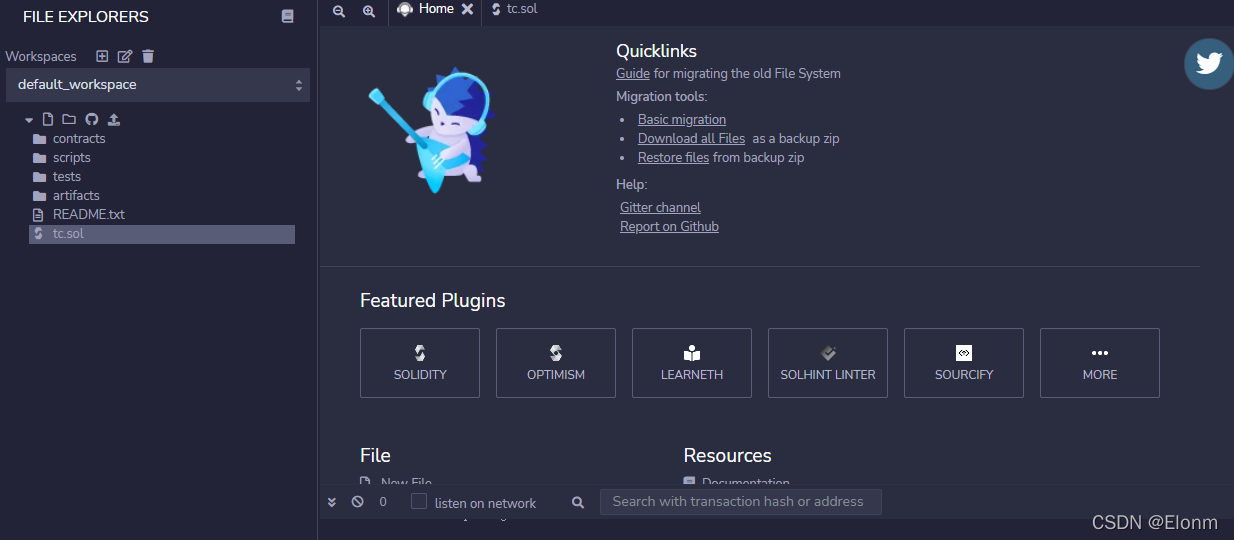1234x540 pixels.
Task: Open the Gitter channel link
Action: 660,207
